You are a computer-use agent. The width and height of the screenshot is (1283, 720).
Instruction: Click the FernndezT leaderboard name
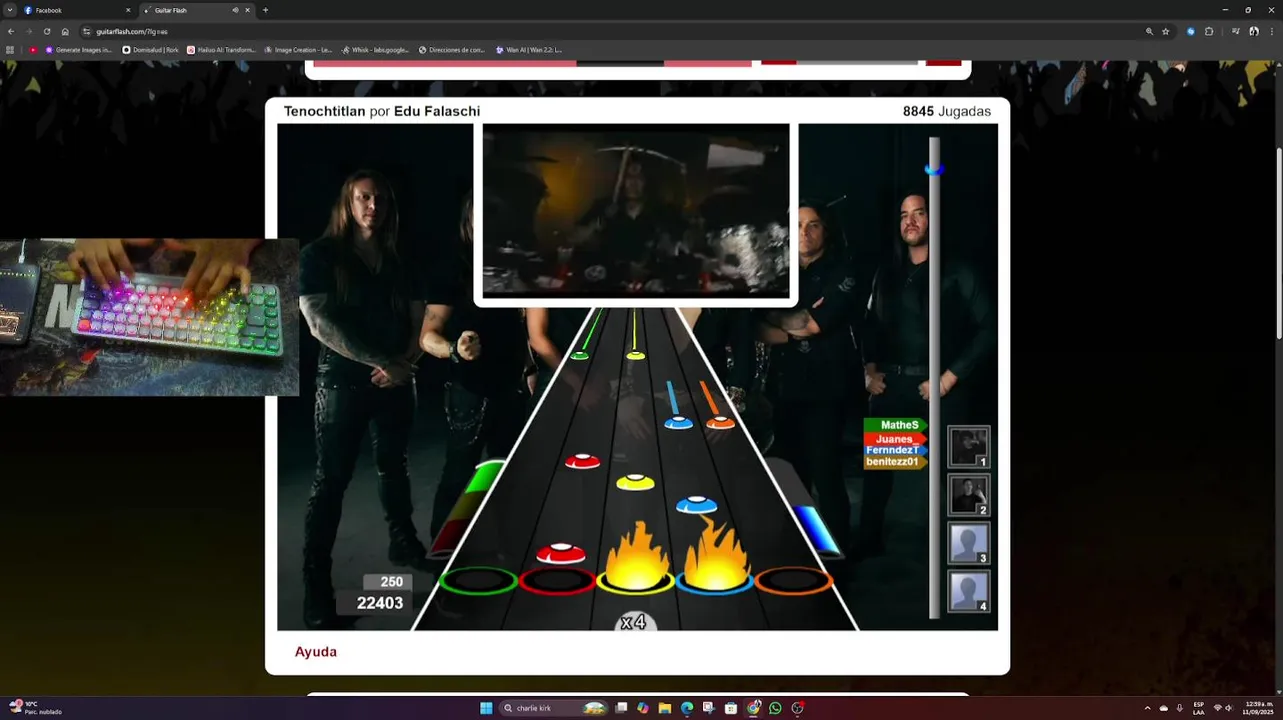click(x=894, y=451)
